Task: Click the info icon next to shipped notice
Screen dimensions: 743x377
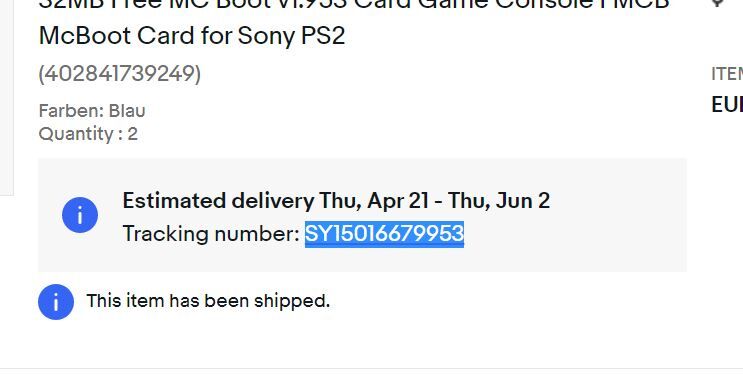Action: (56, 302)
